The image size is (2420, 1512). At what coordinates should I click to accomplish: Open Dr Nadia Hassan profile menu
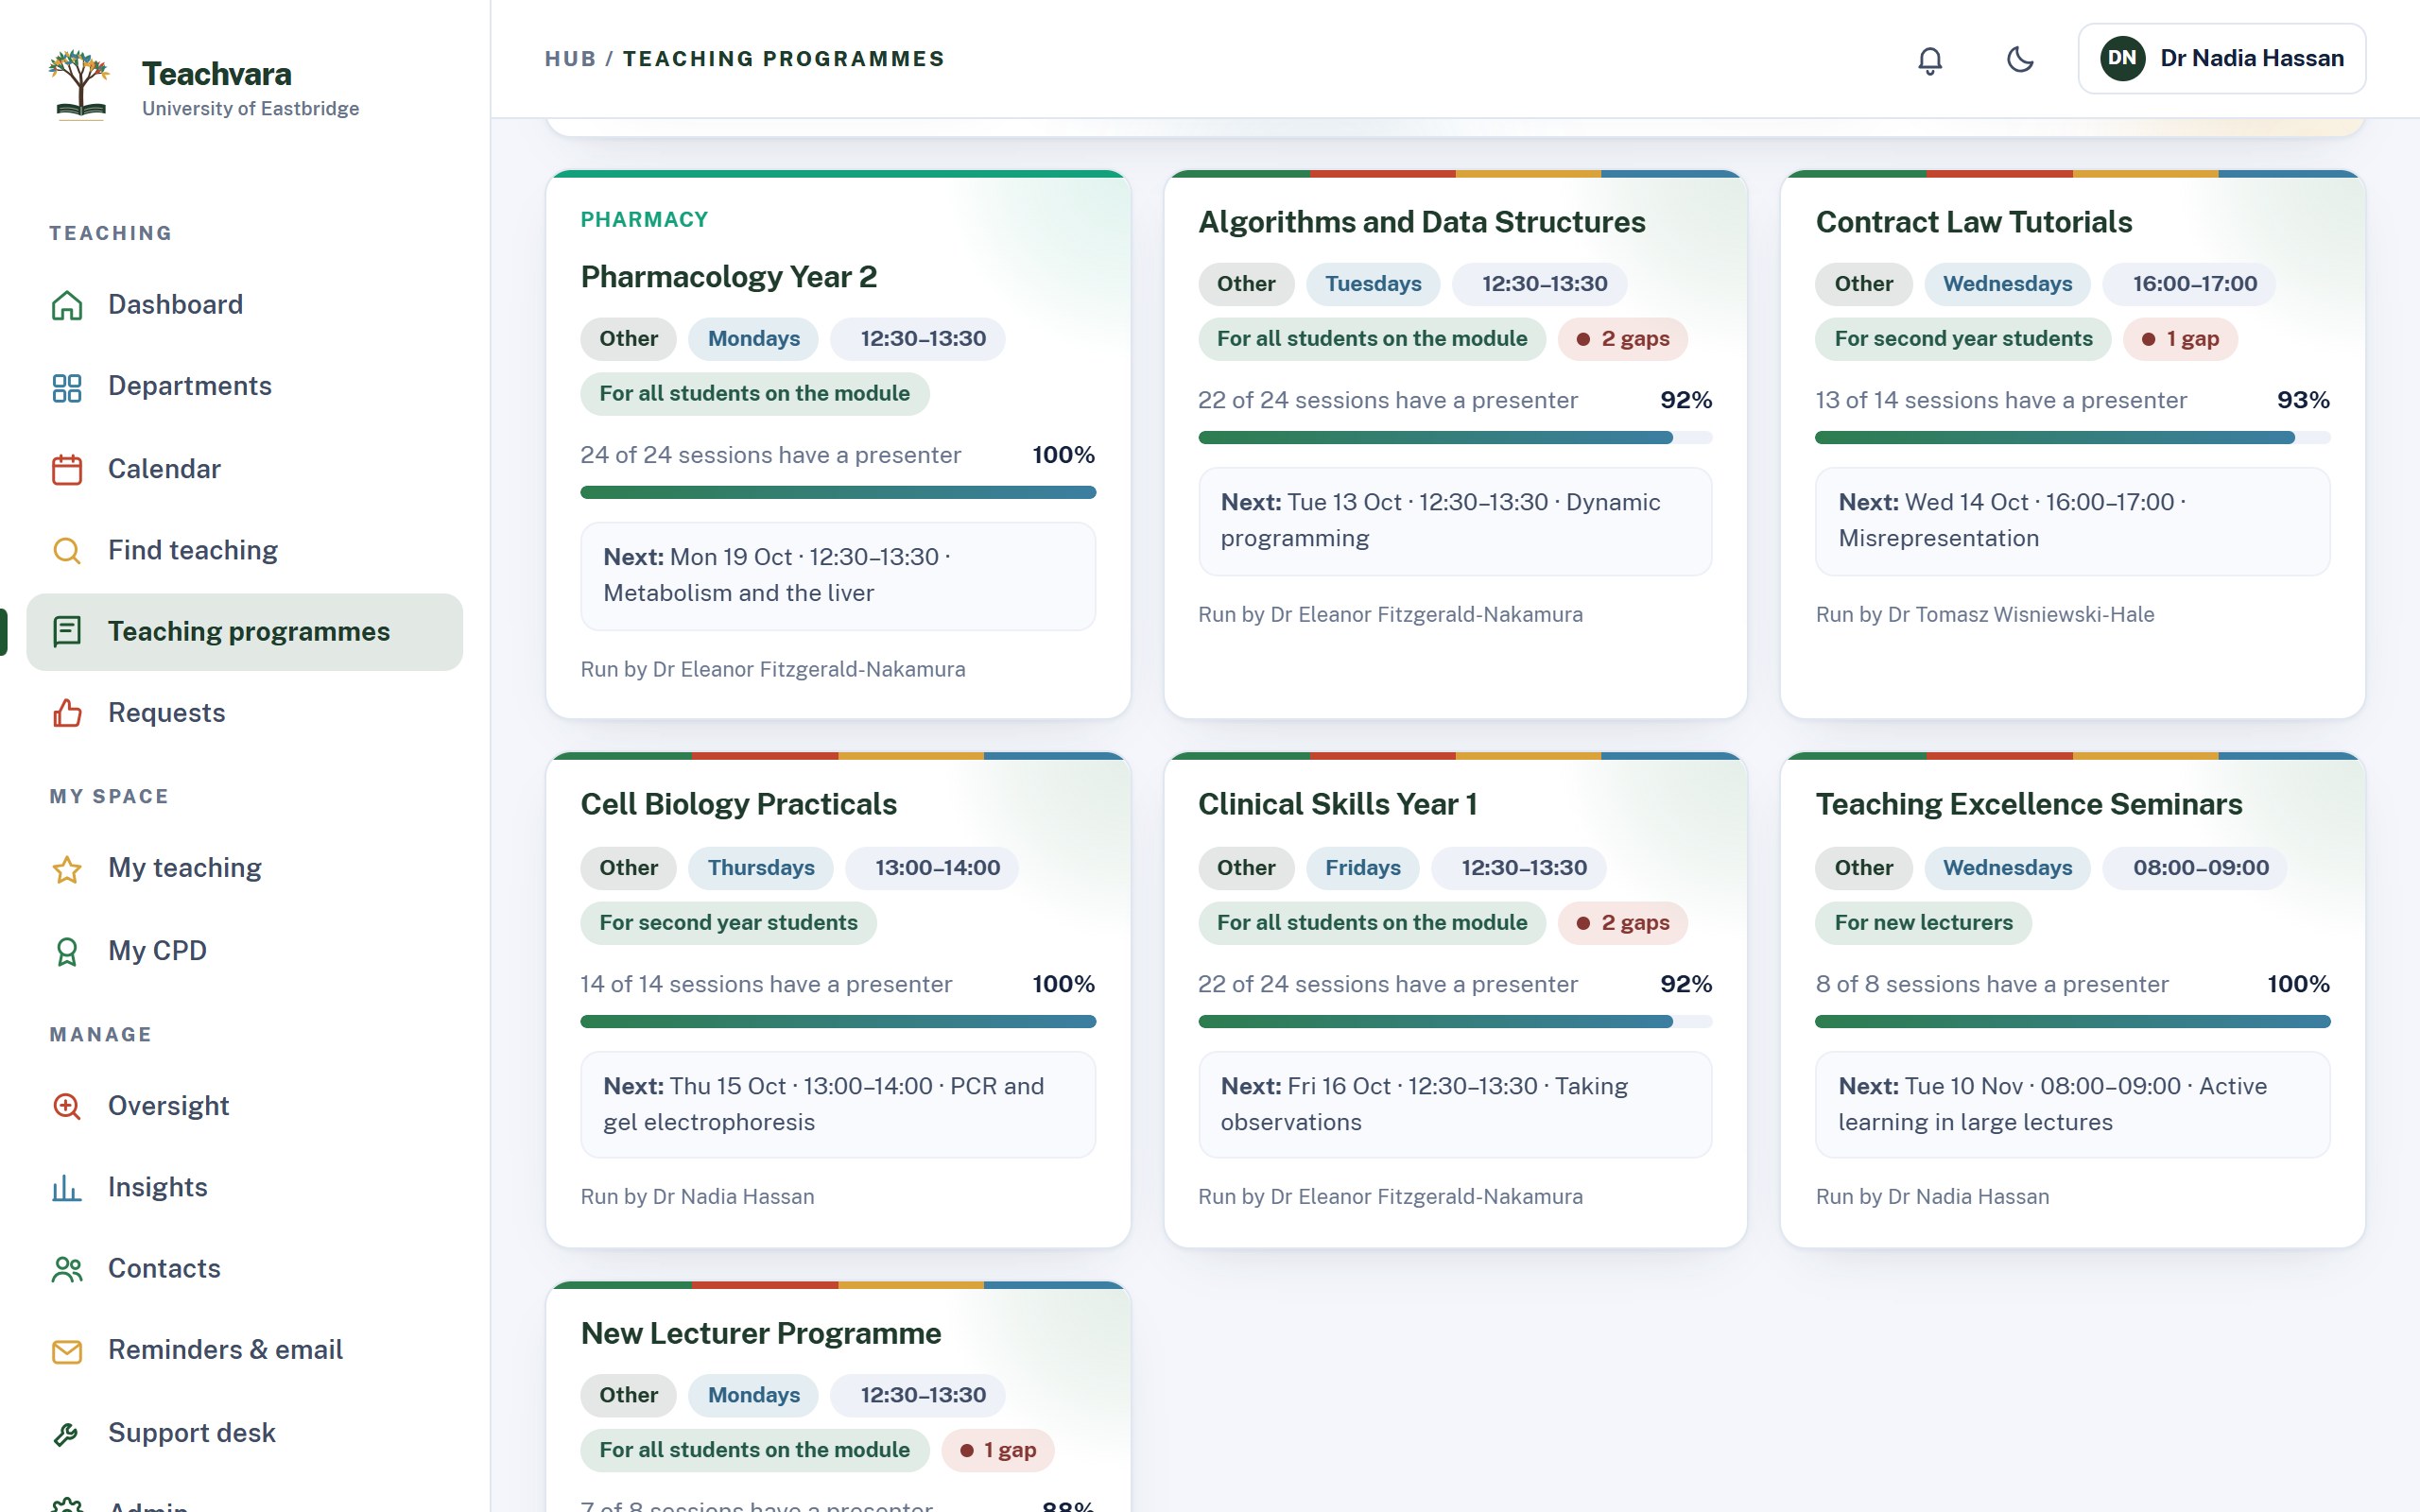pyautogui.click(x=2222, y=59)
